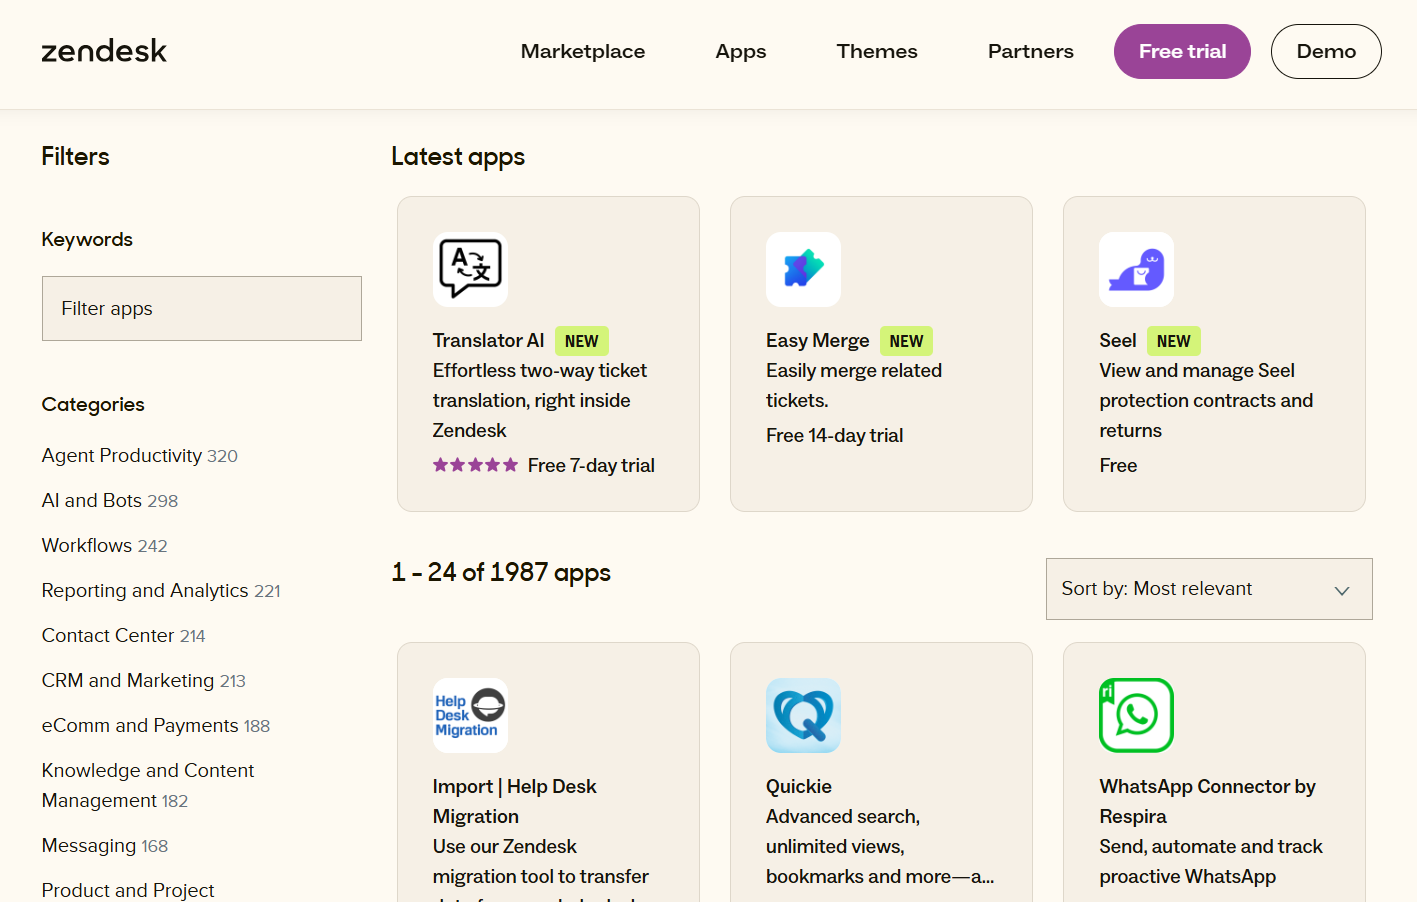
Task: Click the Translator AI five-star rating
Action: (475, 465)
